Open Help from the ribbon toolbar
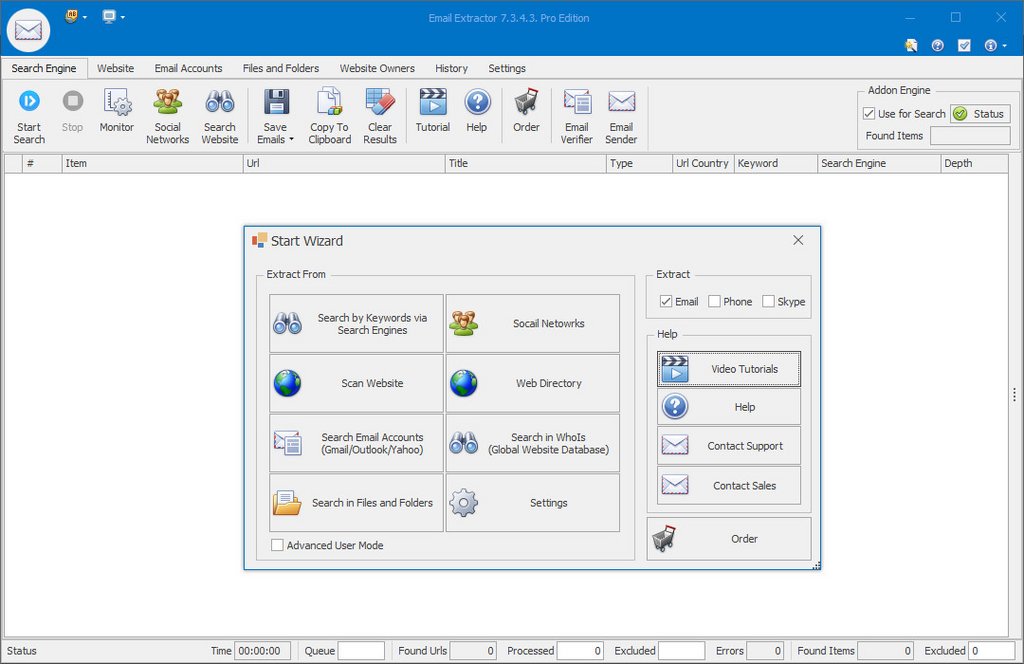The width and height of the screenshot is (1024, 664). pyautogui.click(x=477, y=111)
